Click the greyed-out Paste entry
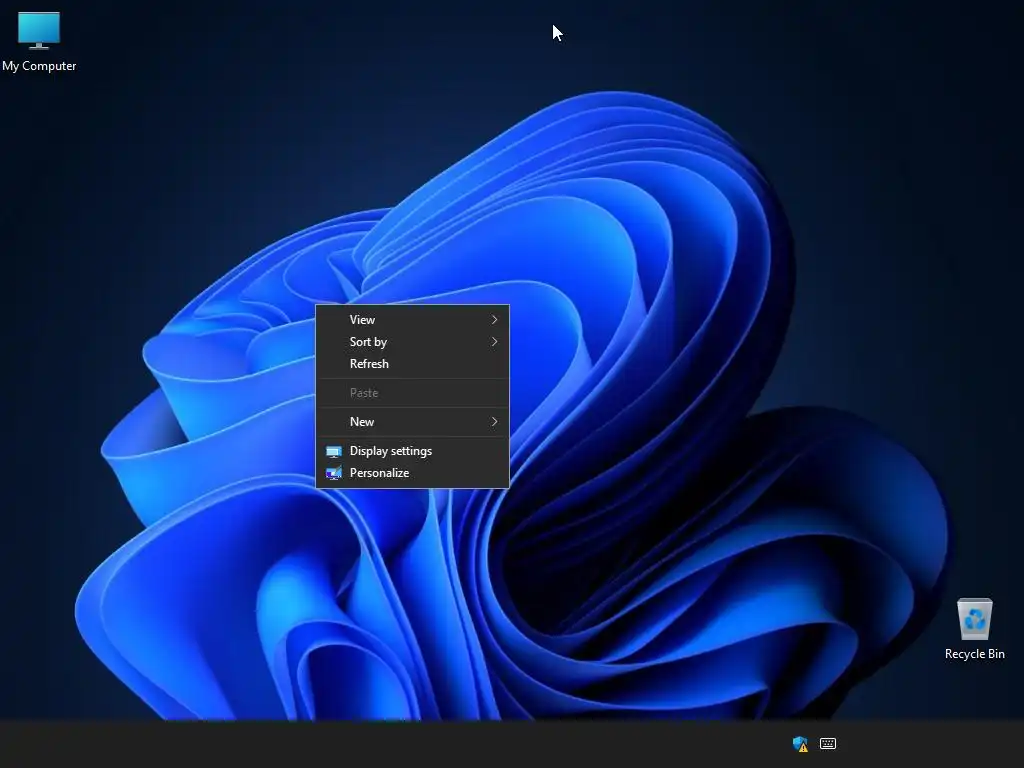Viewport: 1024px width, 768px height. pyautogui.click(x=412, y=392)
